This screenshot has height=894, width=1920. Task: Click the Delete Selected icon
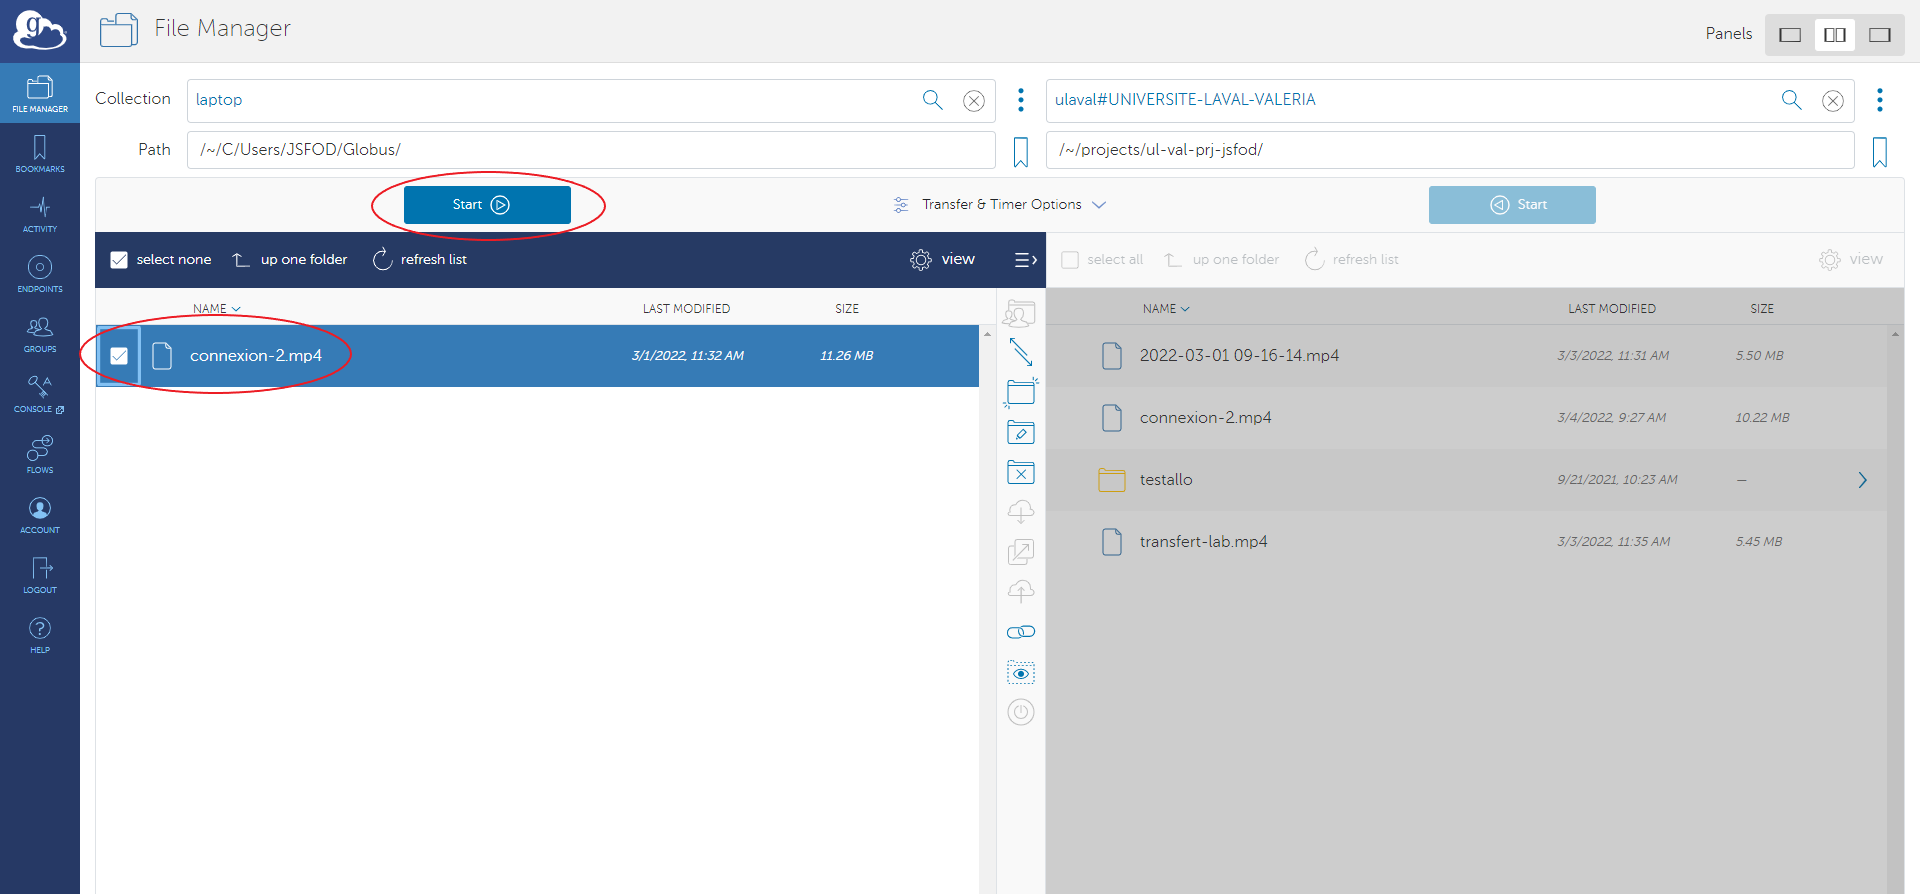pos(1020,472)
